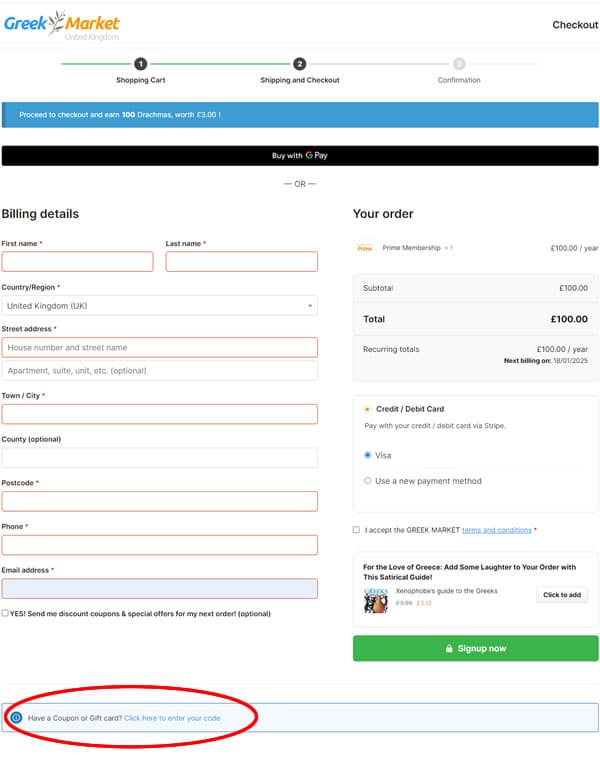Click the Xenophobe's guide book thumbnail
The height and width of the screenshot is (774, 600).
pyautogui.click(x=376, y=598)
